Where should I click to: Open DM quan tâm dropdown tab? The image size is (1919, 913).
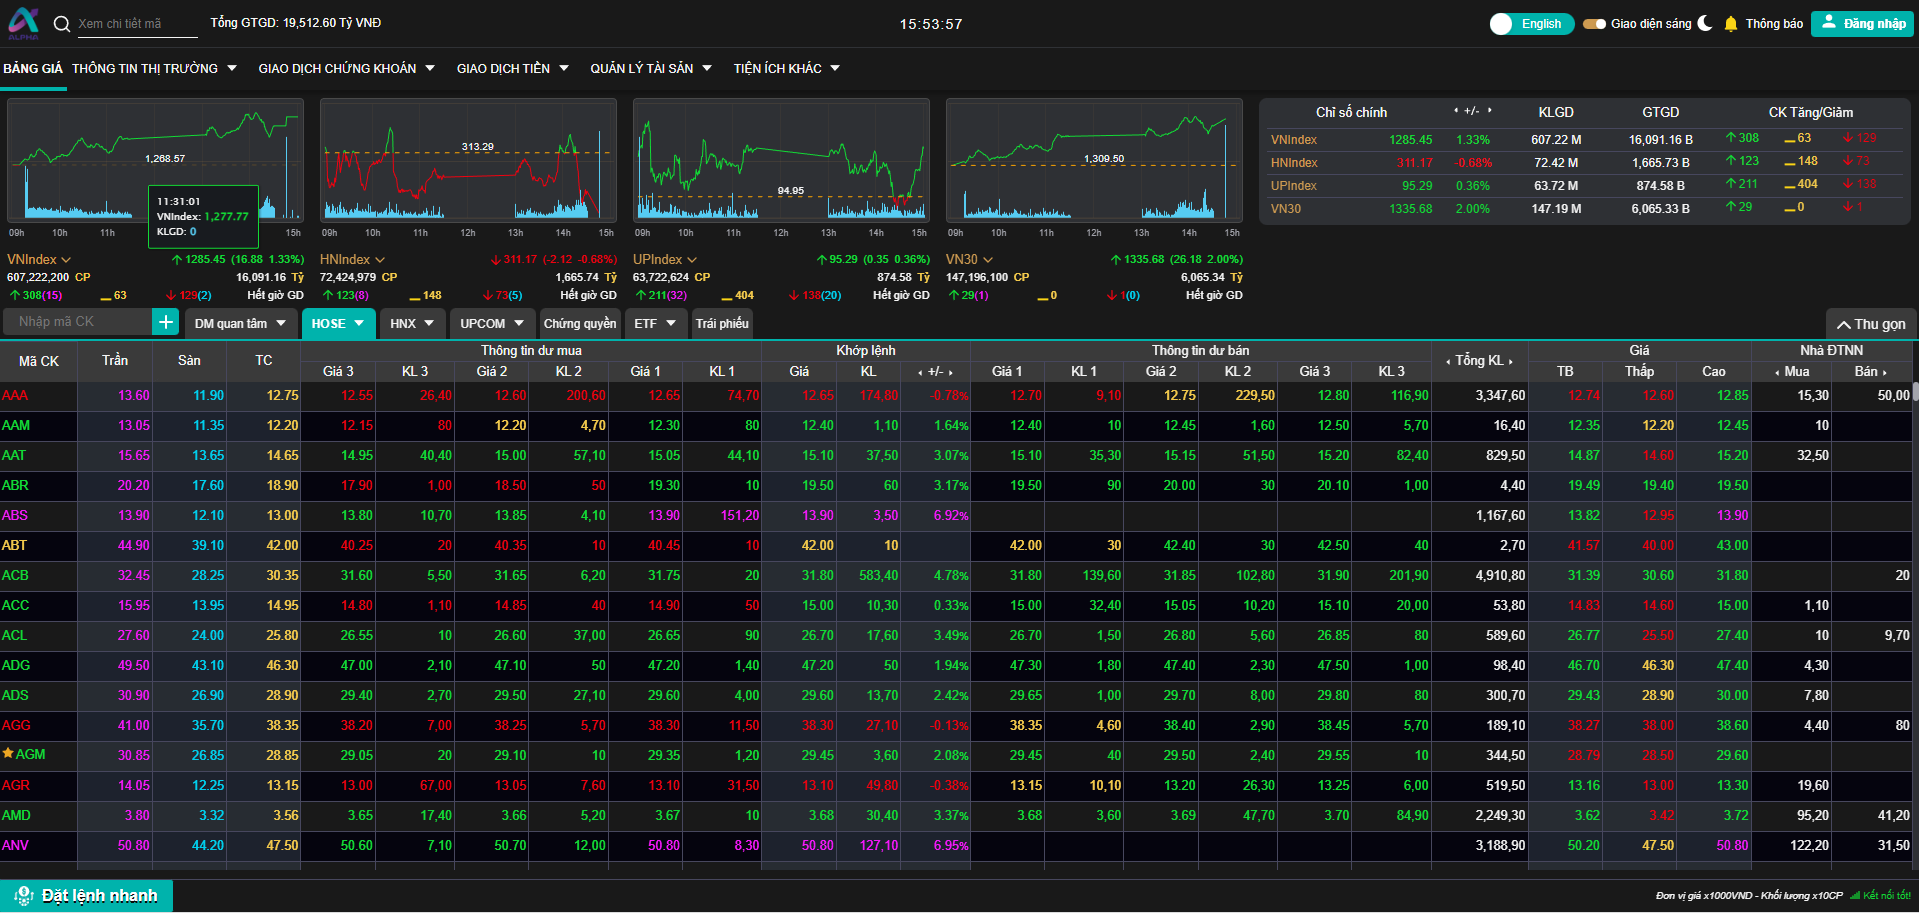coord(240,324)
